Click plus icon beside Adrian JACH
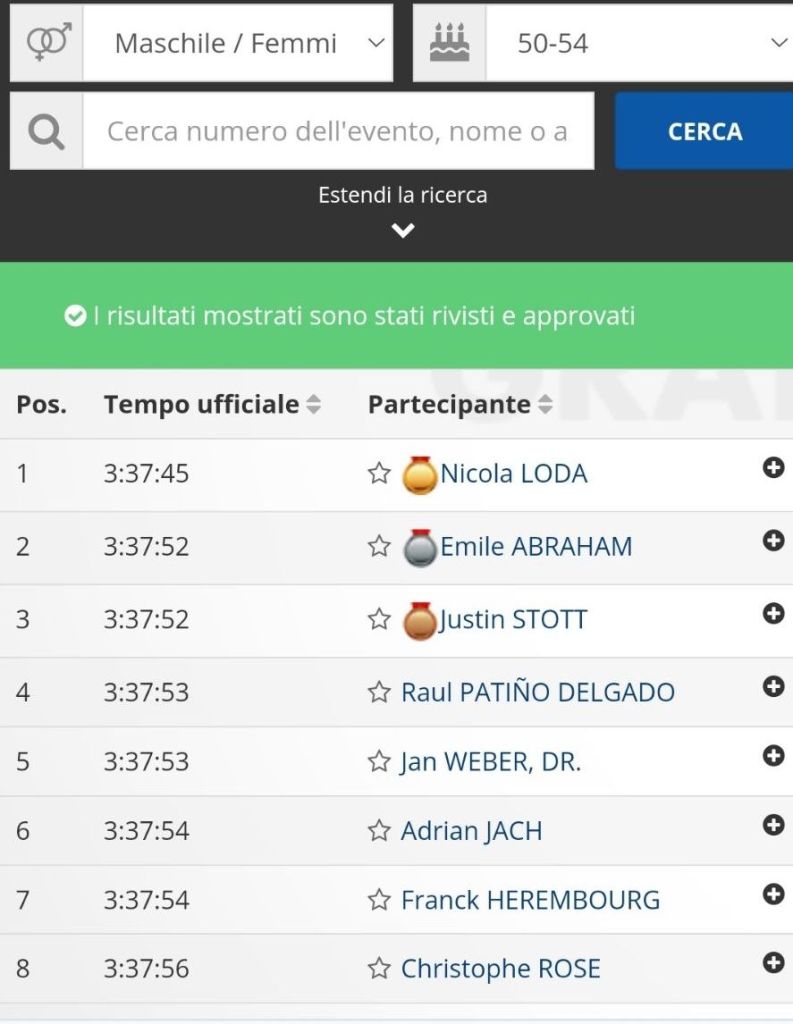Viewport: 793px width, 1024px height. [773, 825]
